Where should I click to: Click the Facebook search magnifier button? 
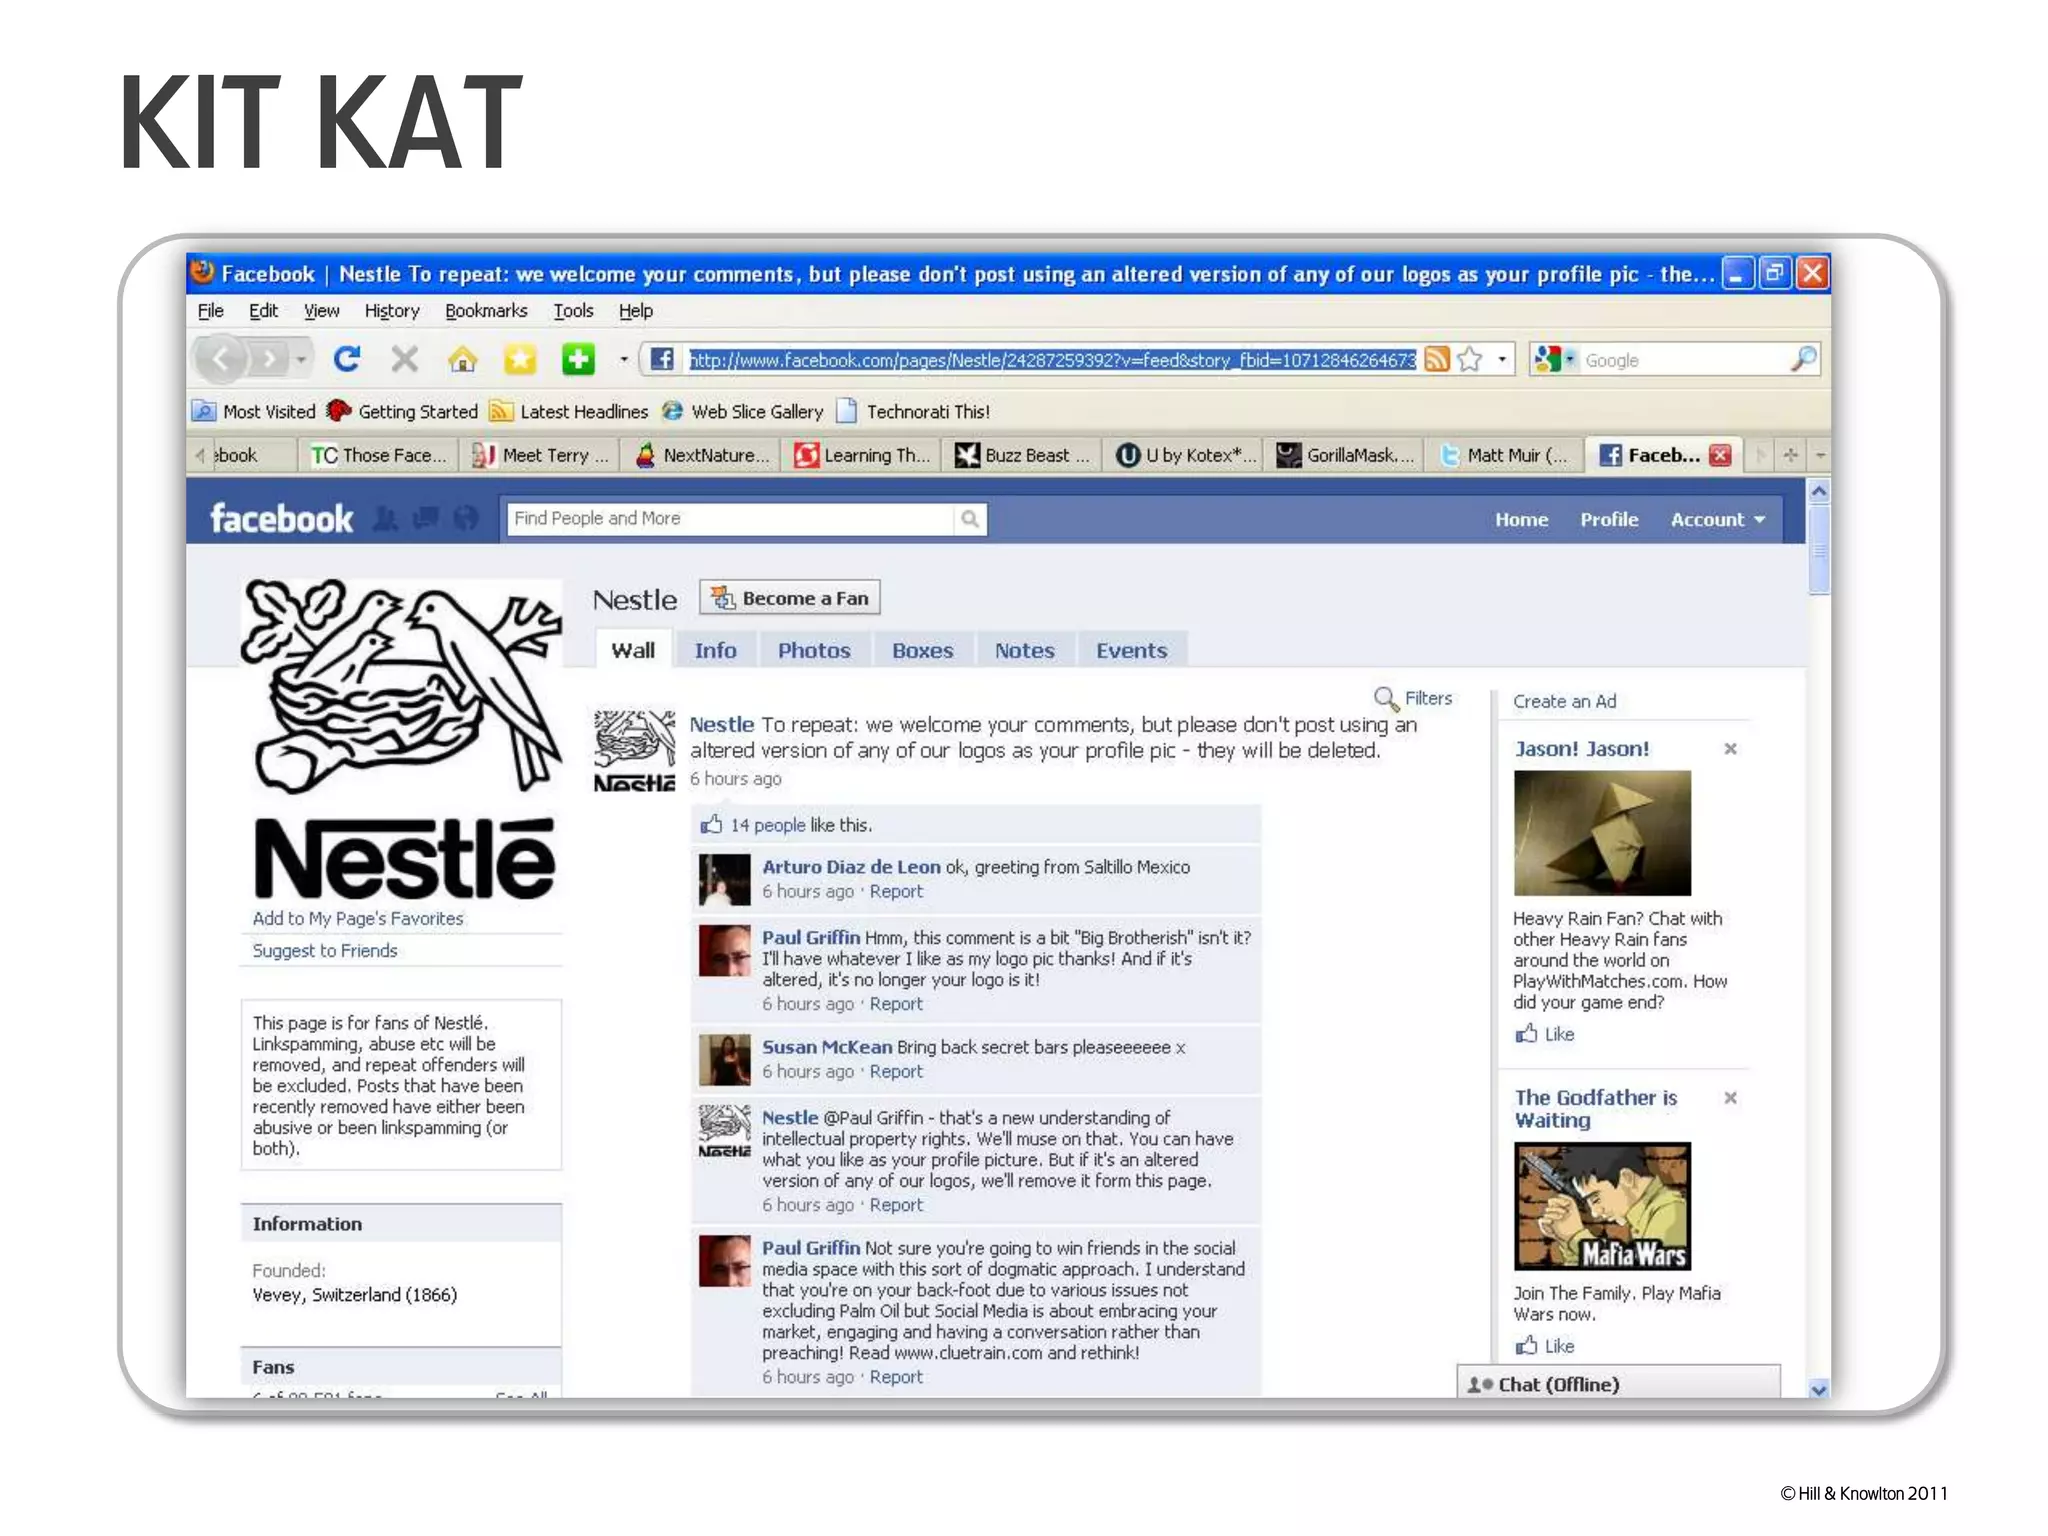pos(970,518)
